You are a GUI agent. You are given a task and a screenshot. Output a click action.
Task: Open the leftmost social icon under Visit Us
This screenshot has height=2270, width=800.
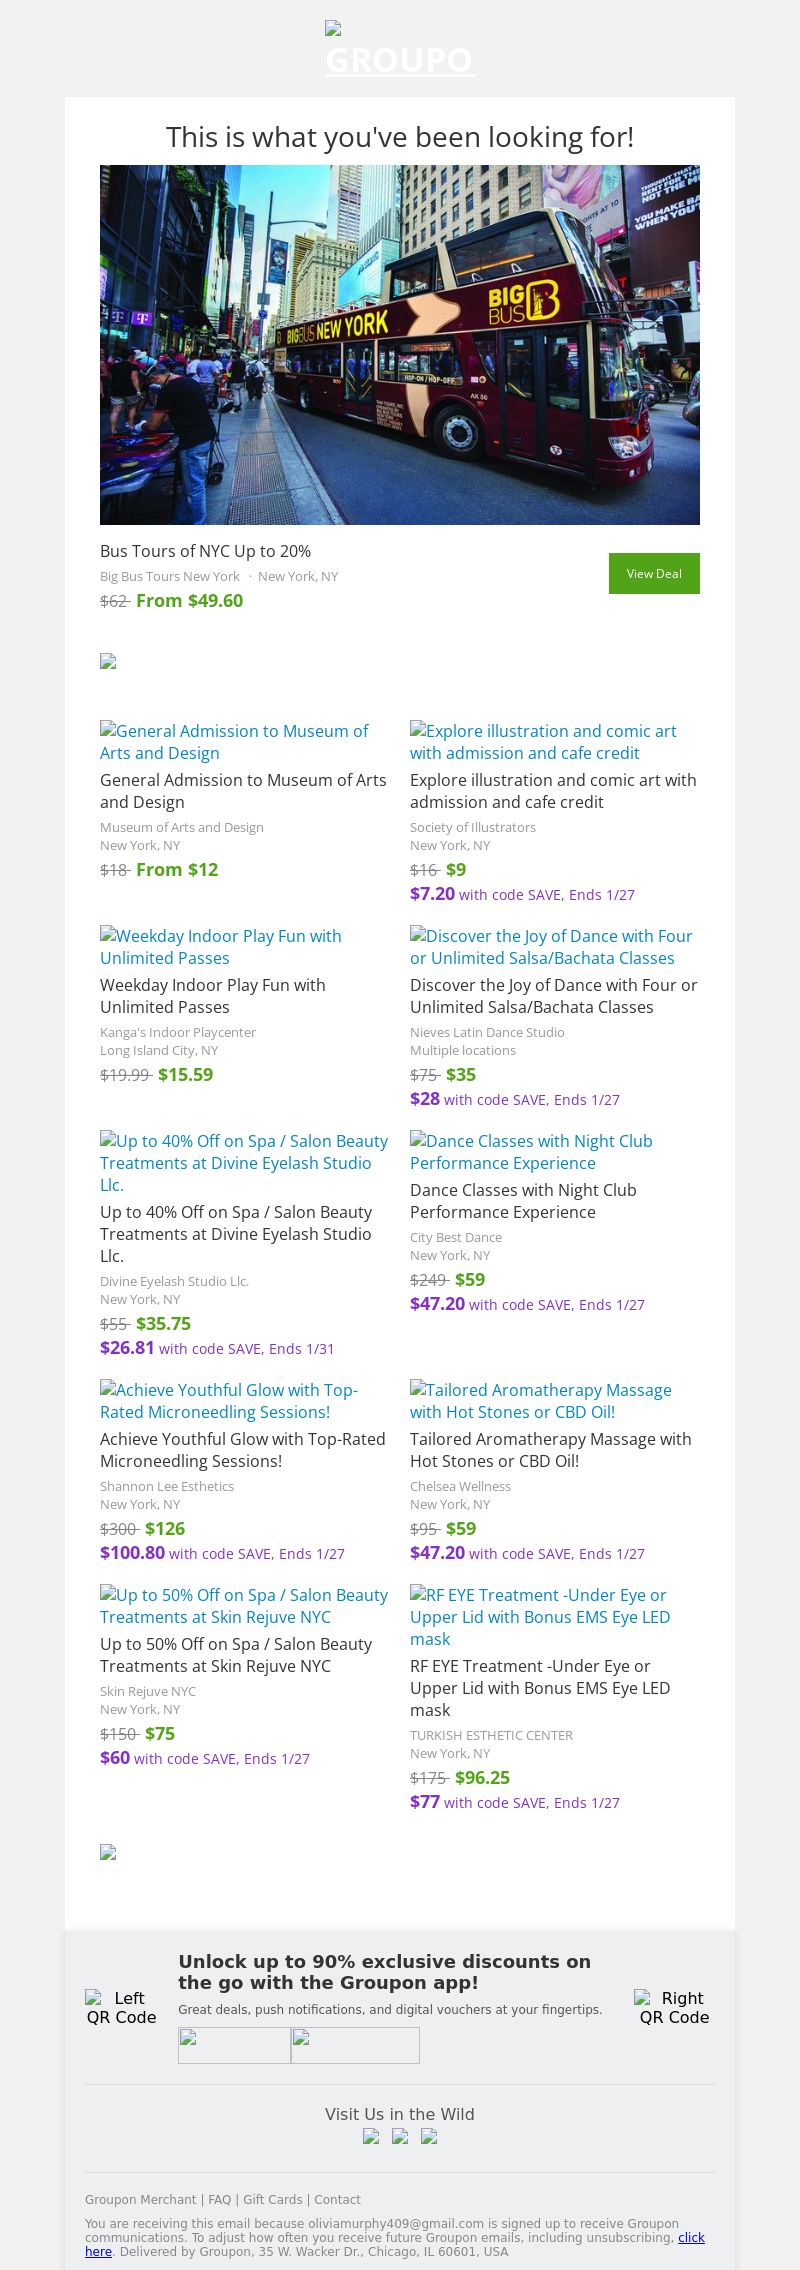(371, 2136)
